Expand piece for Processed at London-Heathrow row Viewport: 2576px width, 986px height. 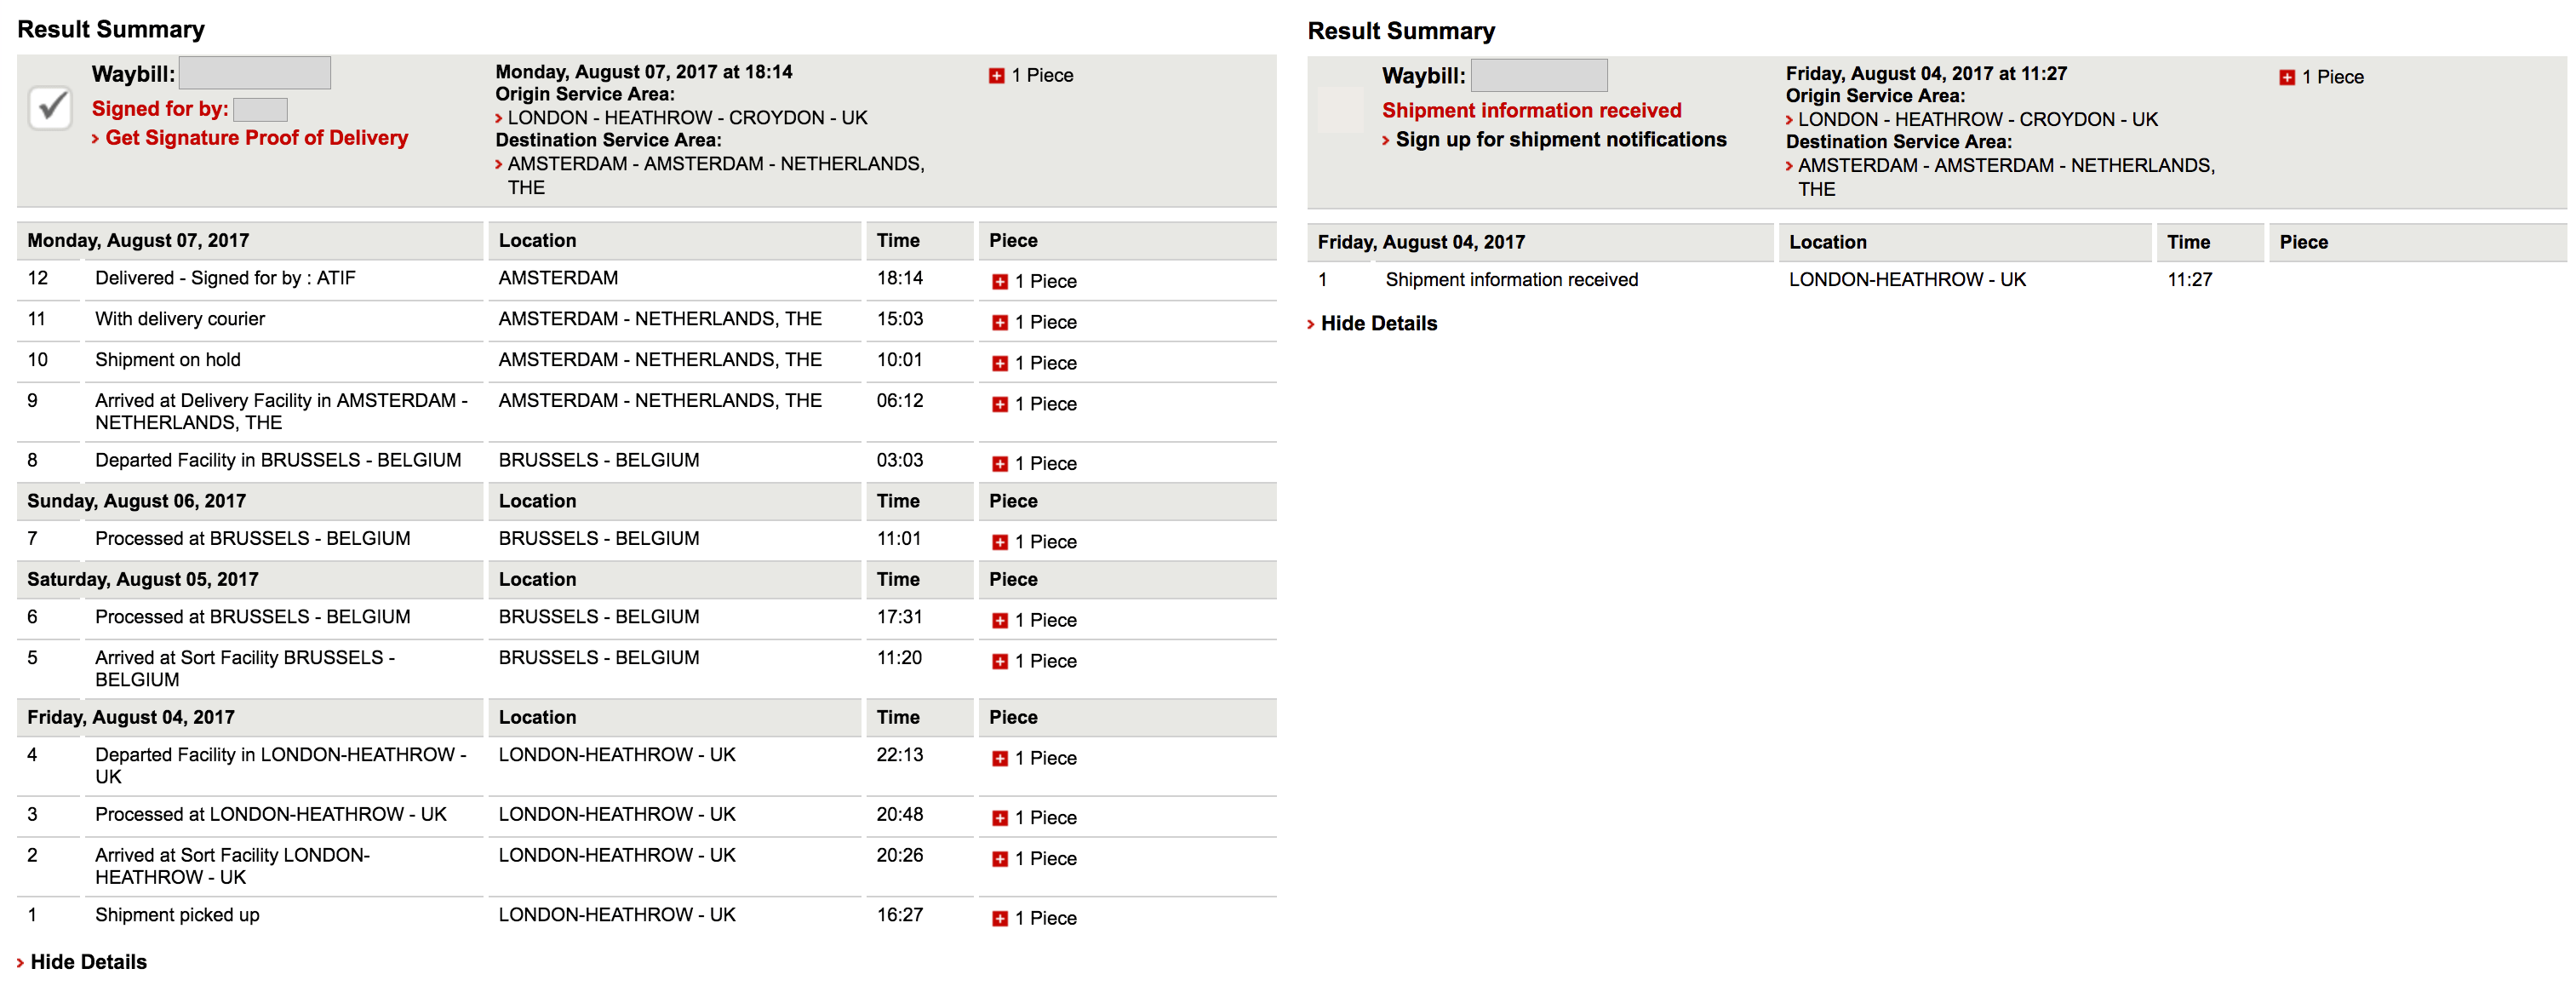(x=999, y=818)
